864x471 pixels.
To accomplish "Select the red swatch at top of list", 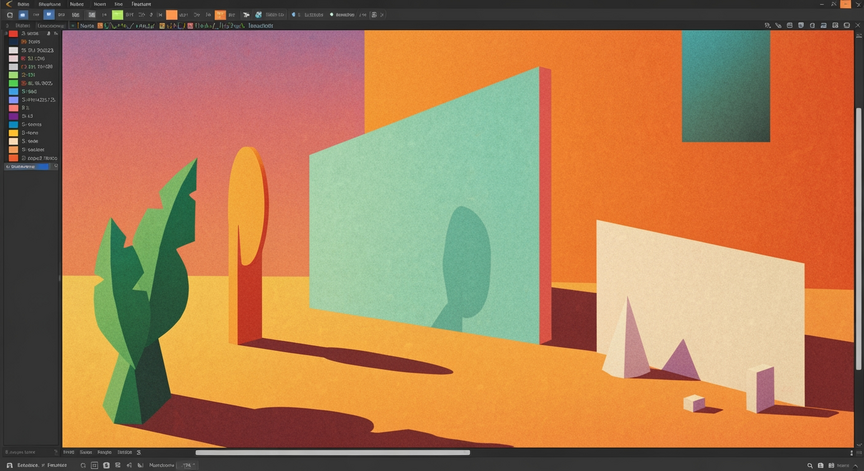I will [13, 34].
